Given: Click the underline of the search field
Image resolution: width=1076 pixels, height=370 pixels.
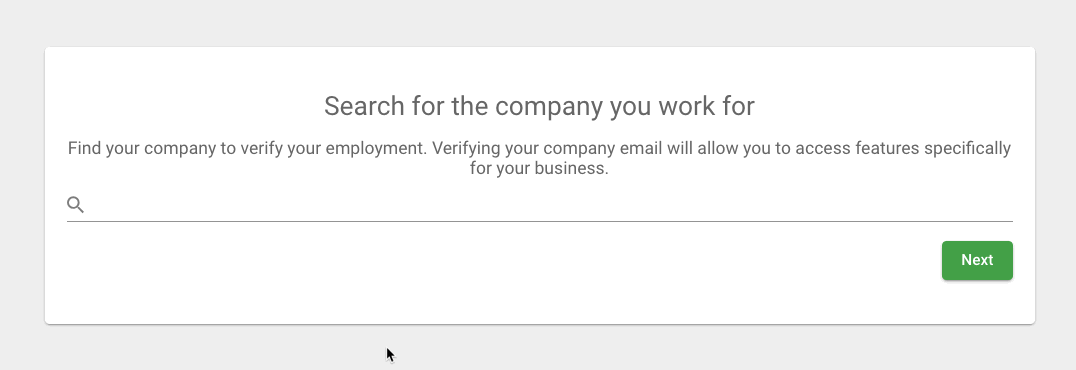Looking at the screenshot, I should point(539,221).
